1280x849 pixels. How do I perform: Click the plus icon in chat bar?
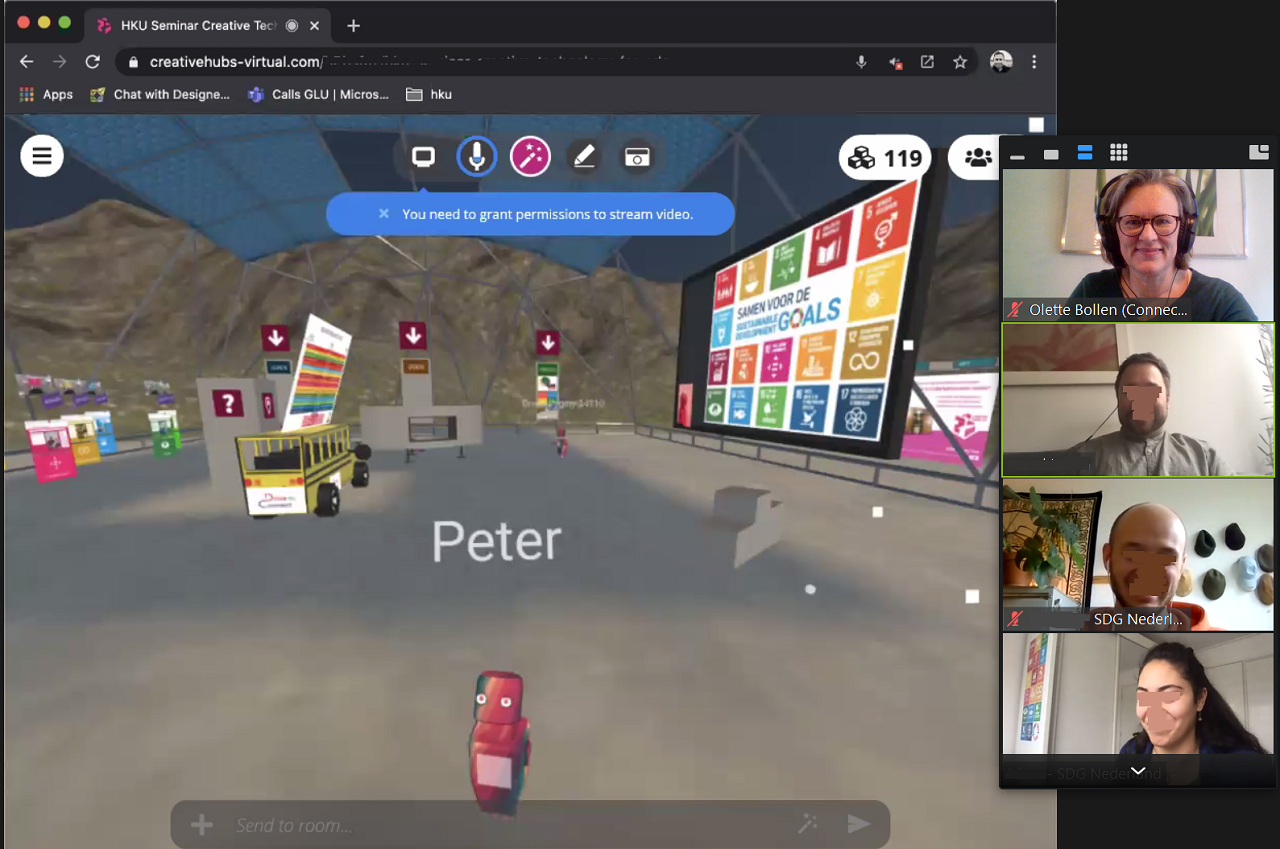202,825
